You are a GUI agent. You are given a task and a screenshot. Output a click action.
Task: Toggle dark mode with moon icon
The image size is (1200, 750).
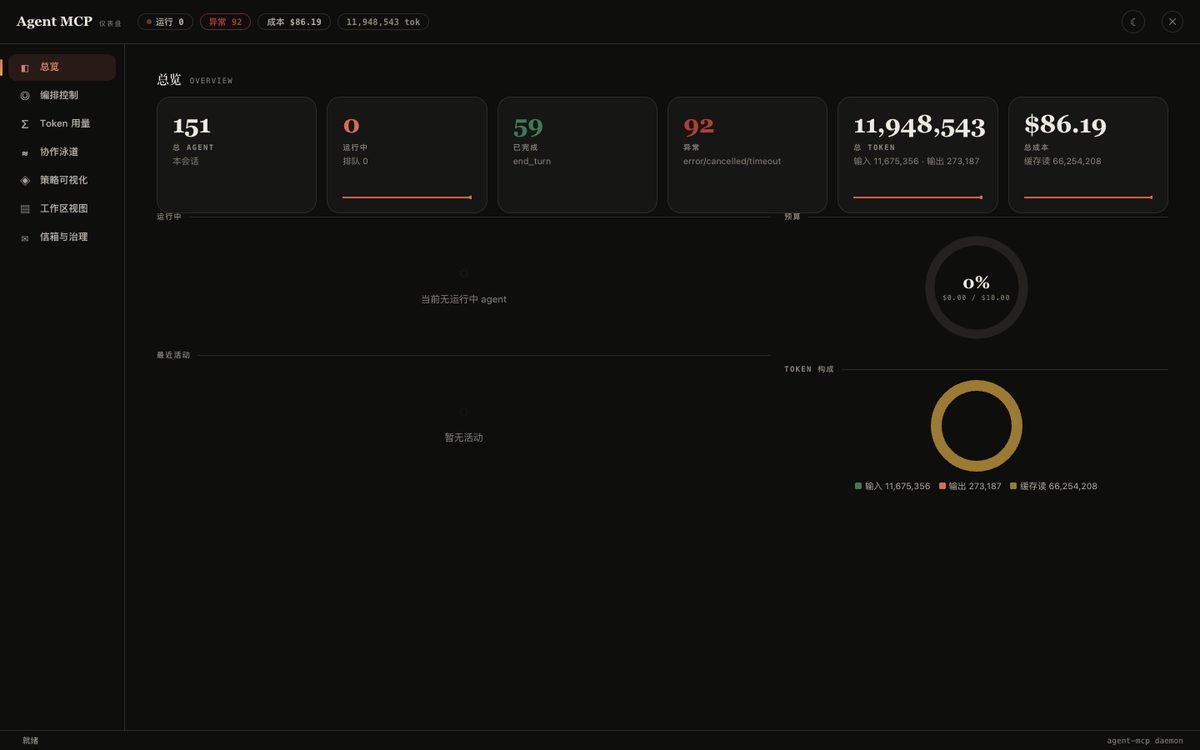1133,22
